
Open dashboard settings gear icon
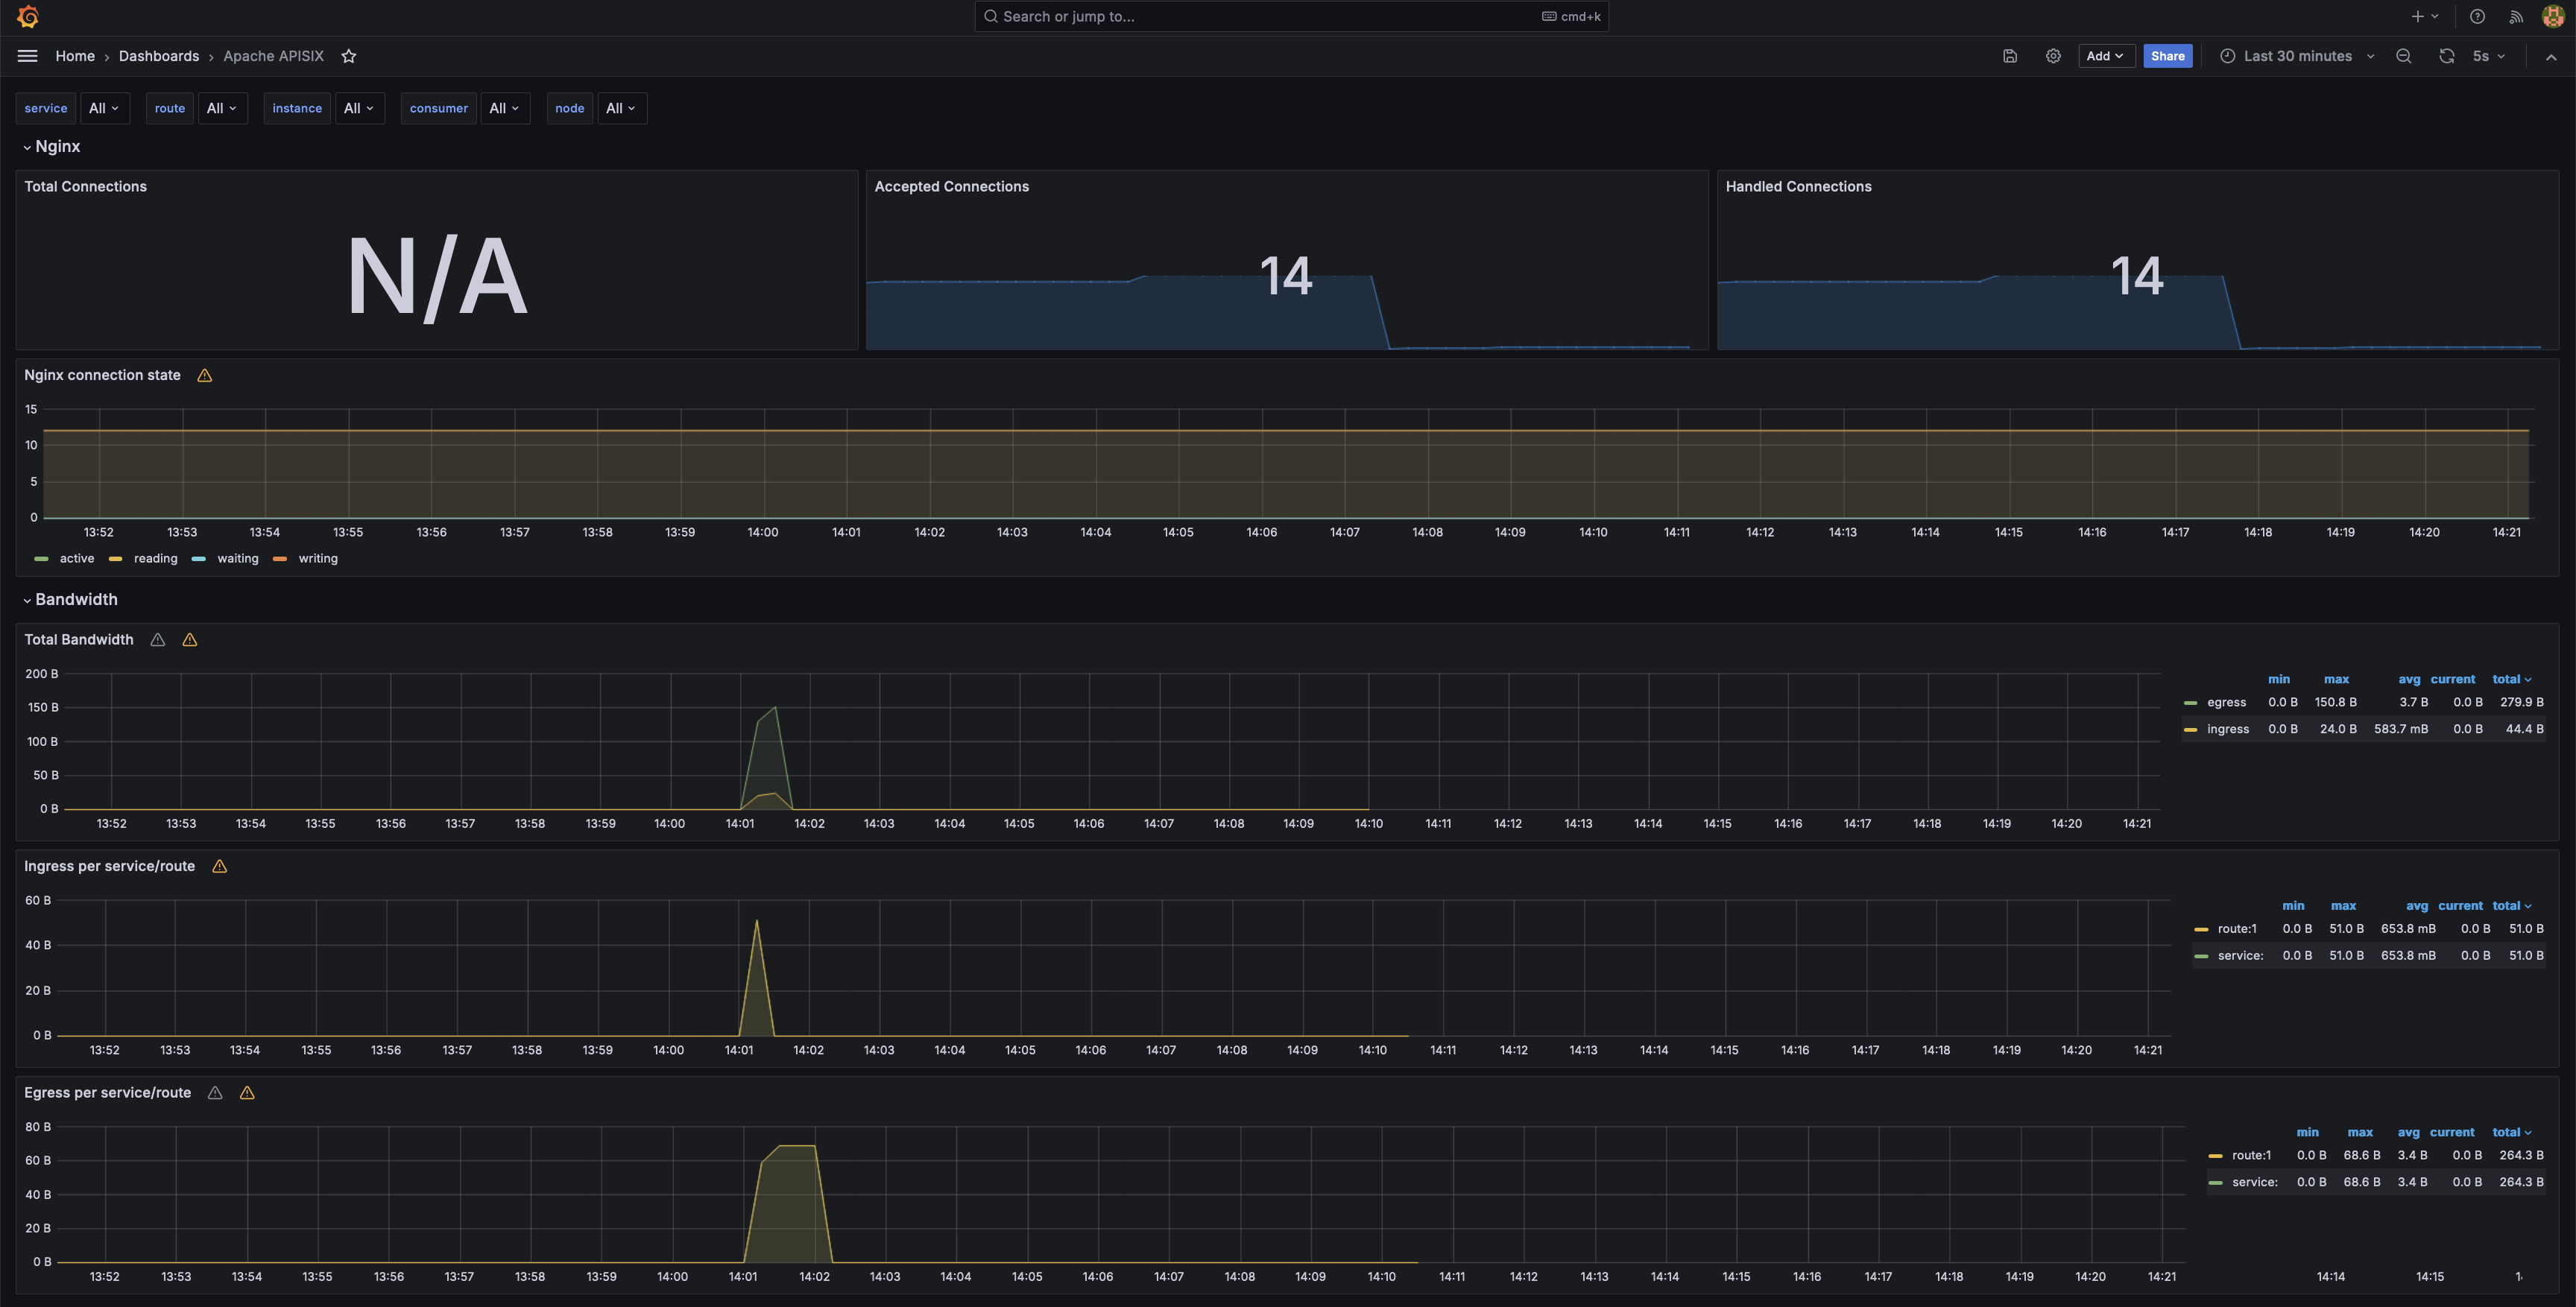(x=2053, y=56)
